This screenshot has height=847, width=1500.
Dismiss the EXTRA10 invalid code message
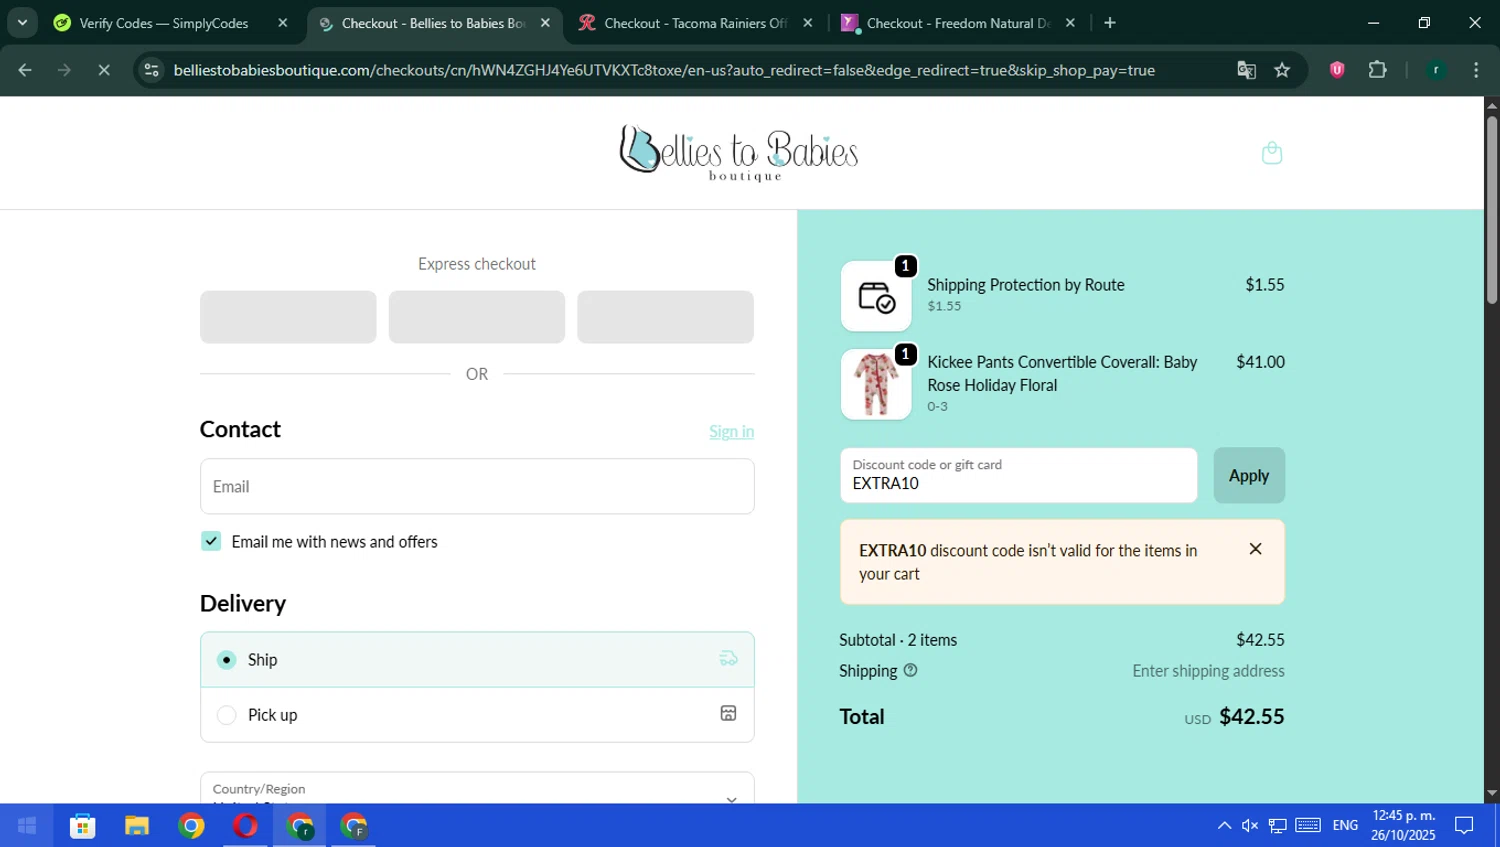(x=1255, y=549)
